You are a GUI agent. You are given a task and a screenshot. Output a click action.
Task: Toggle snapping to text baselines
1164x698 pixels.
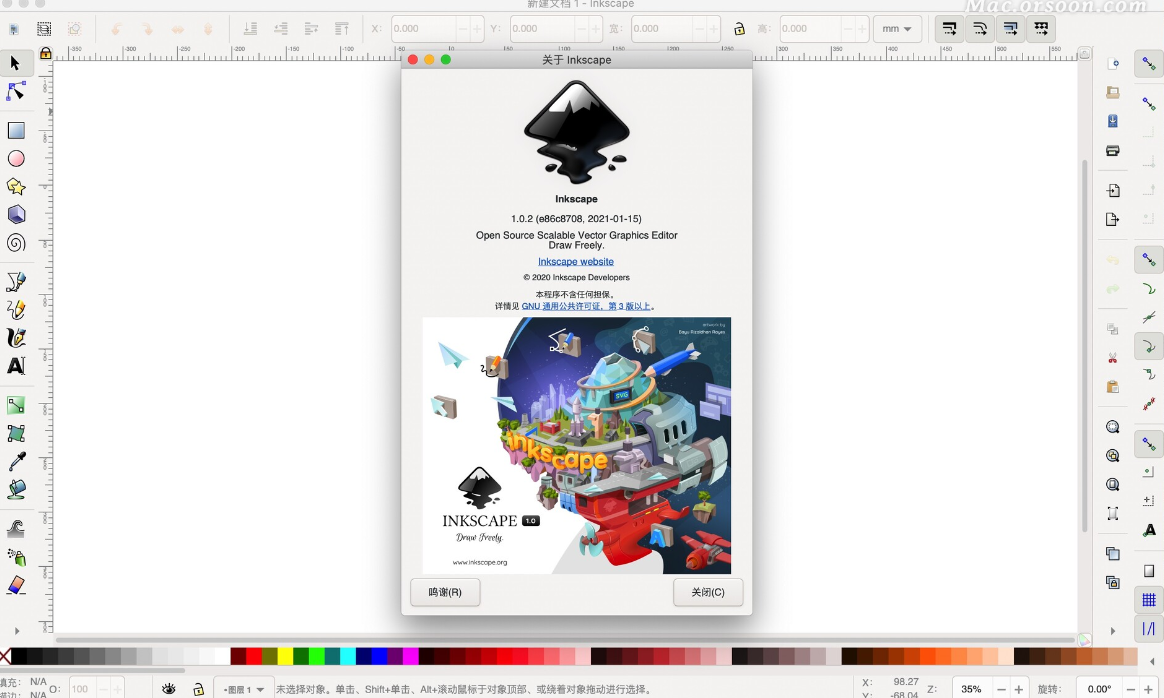1148,530
